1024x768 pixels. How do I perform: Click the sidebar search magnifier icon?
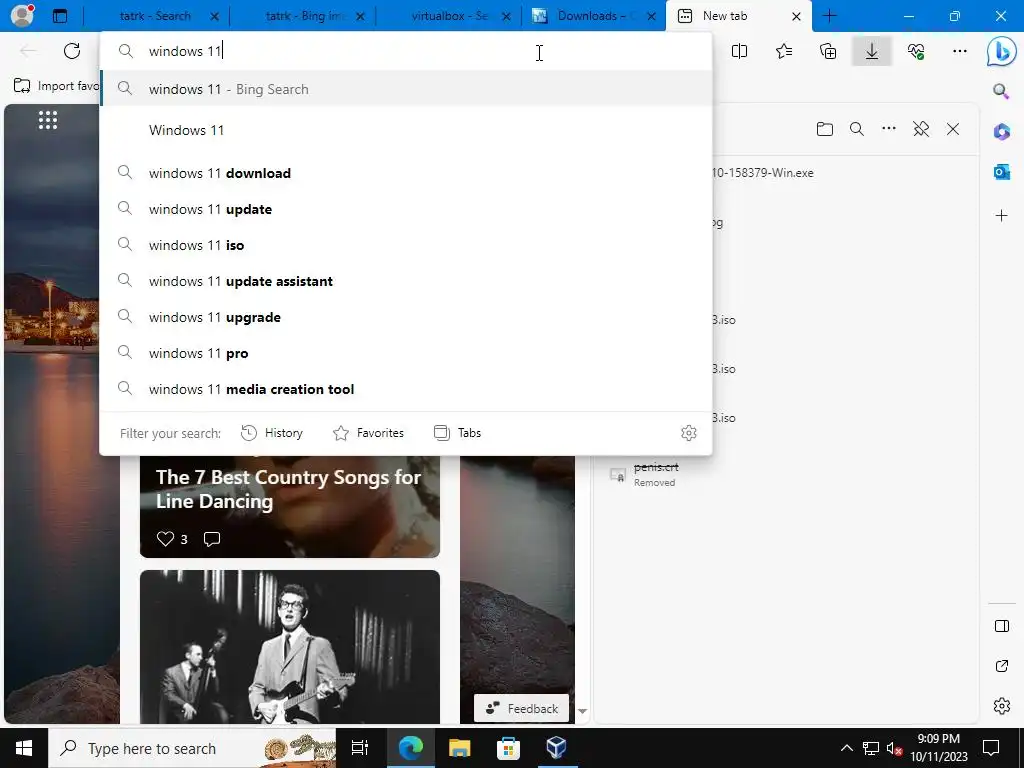tap(1001, 91)
